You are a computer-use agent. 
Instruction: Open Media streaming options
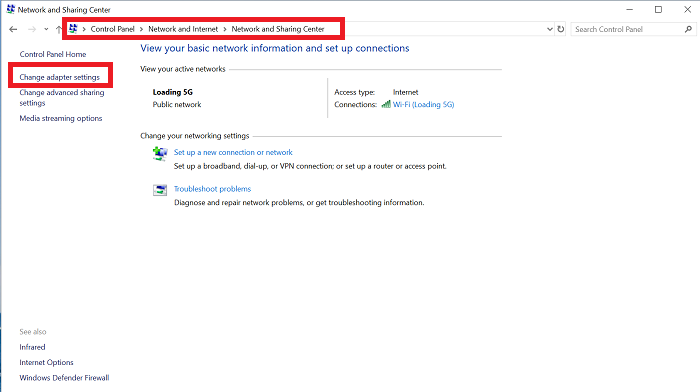[61, 118]
